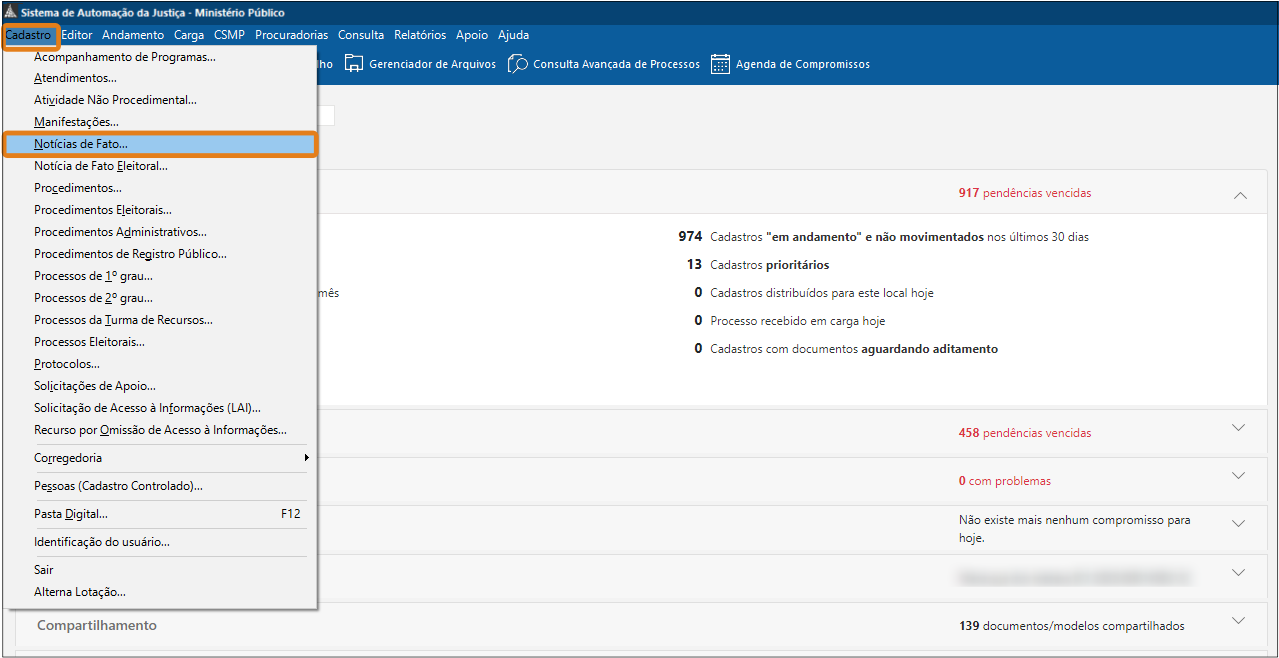This screenshot has height=658, width=1279.
Task: Click Não existe mais nenhum compromisso text
Action: click(x=1075, y=529)
